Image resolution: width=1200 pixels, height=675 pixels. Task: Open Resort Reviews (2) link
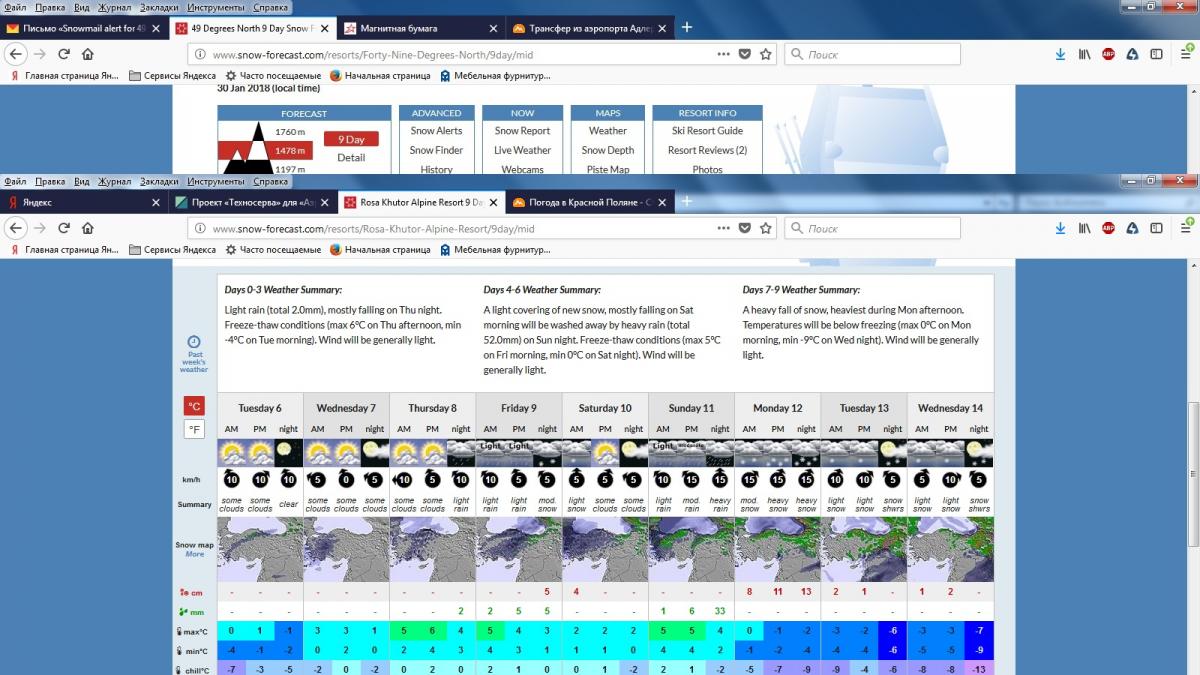[707, 150]
